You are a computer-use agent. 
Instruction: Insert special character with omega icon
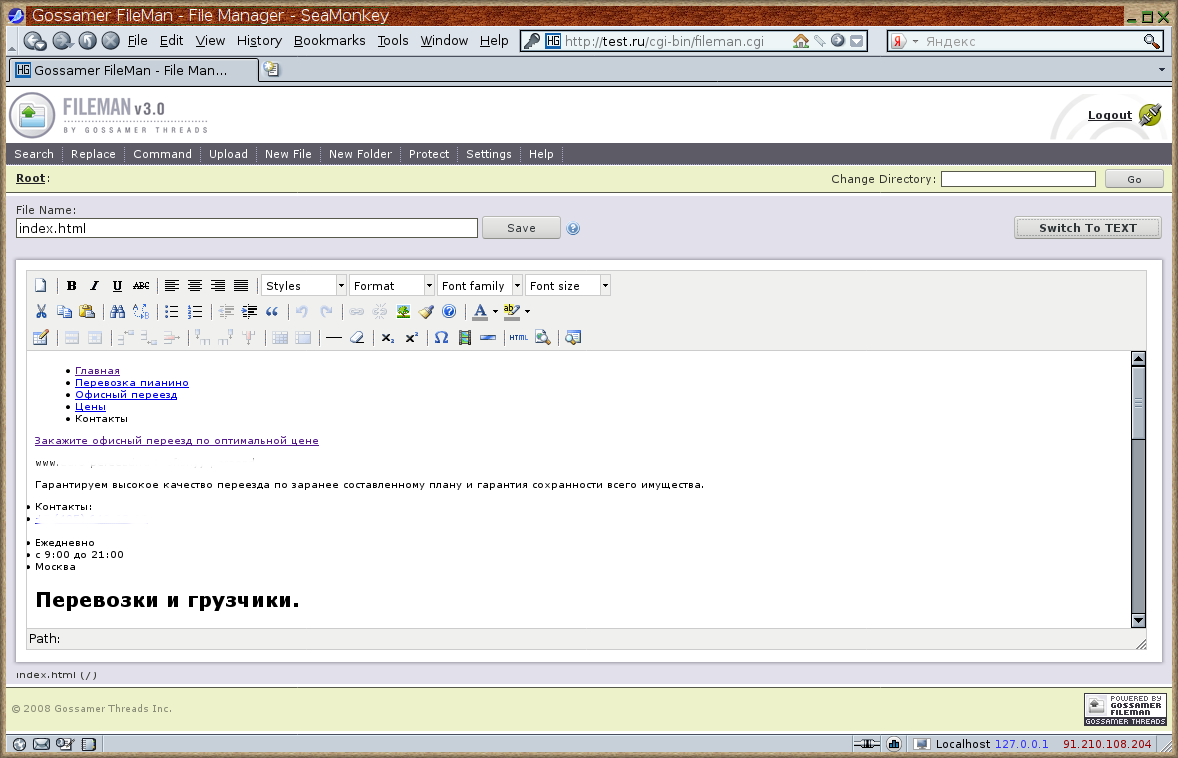[x=441, y=338]
